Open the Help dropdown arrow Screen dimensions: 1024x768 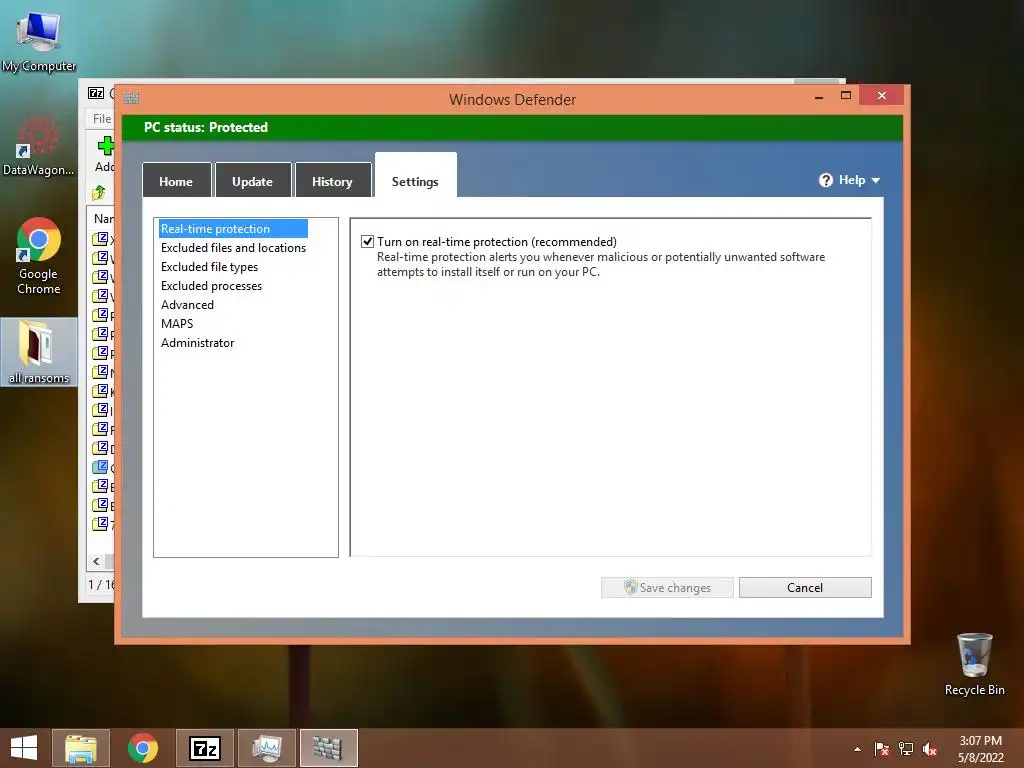[876, 180]
